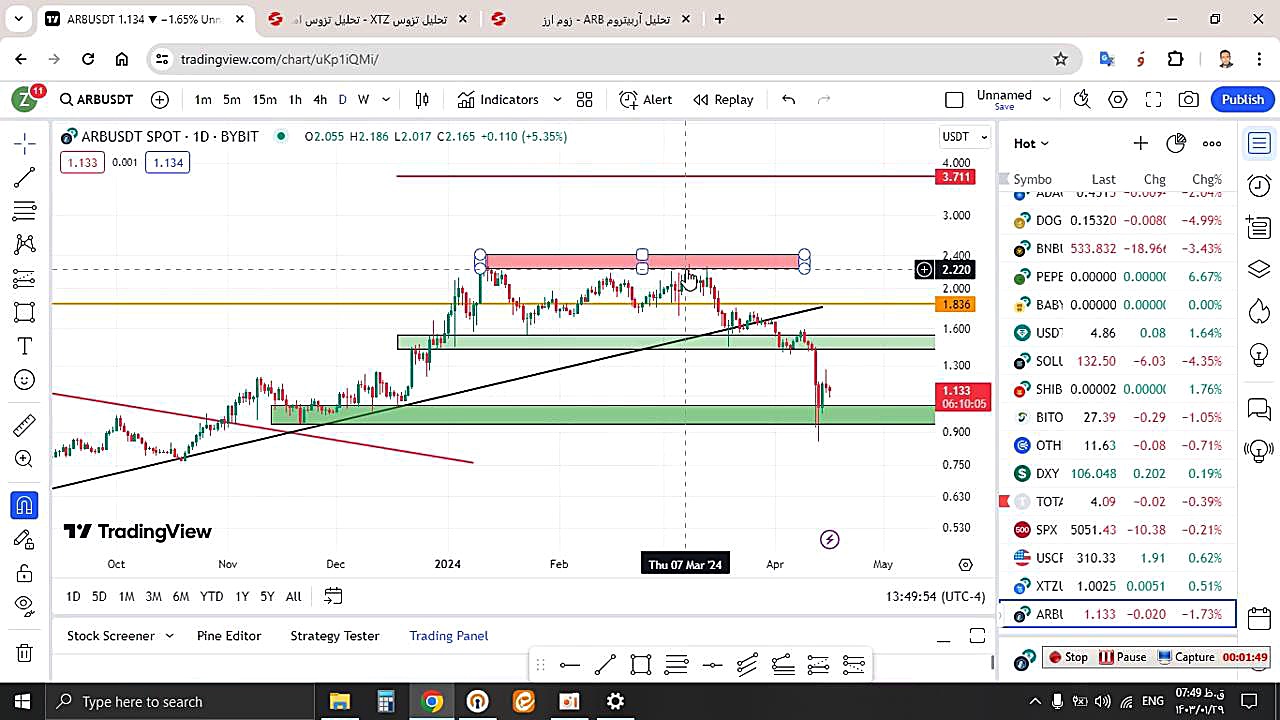The width and height of the screenshot is (1280, 720).
Task: Toggle lock all drawing tools
Action: pos(25,573)
